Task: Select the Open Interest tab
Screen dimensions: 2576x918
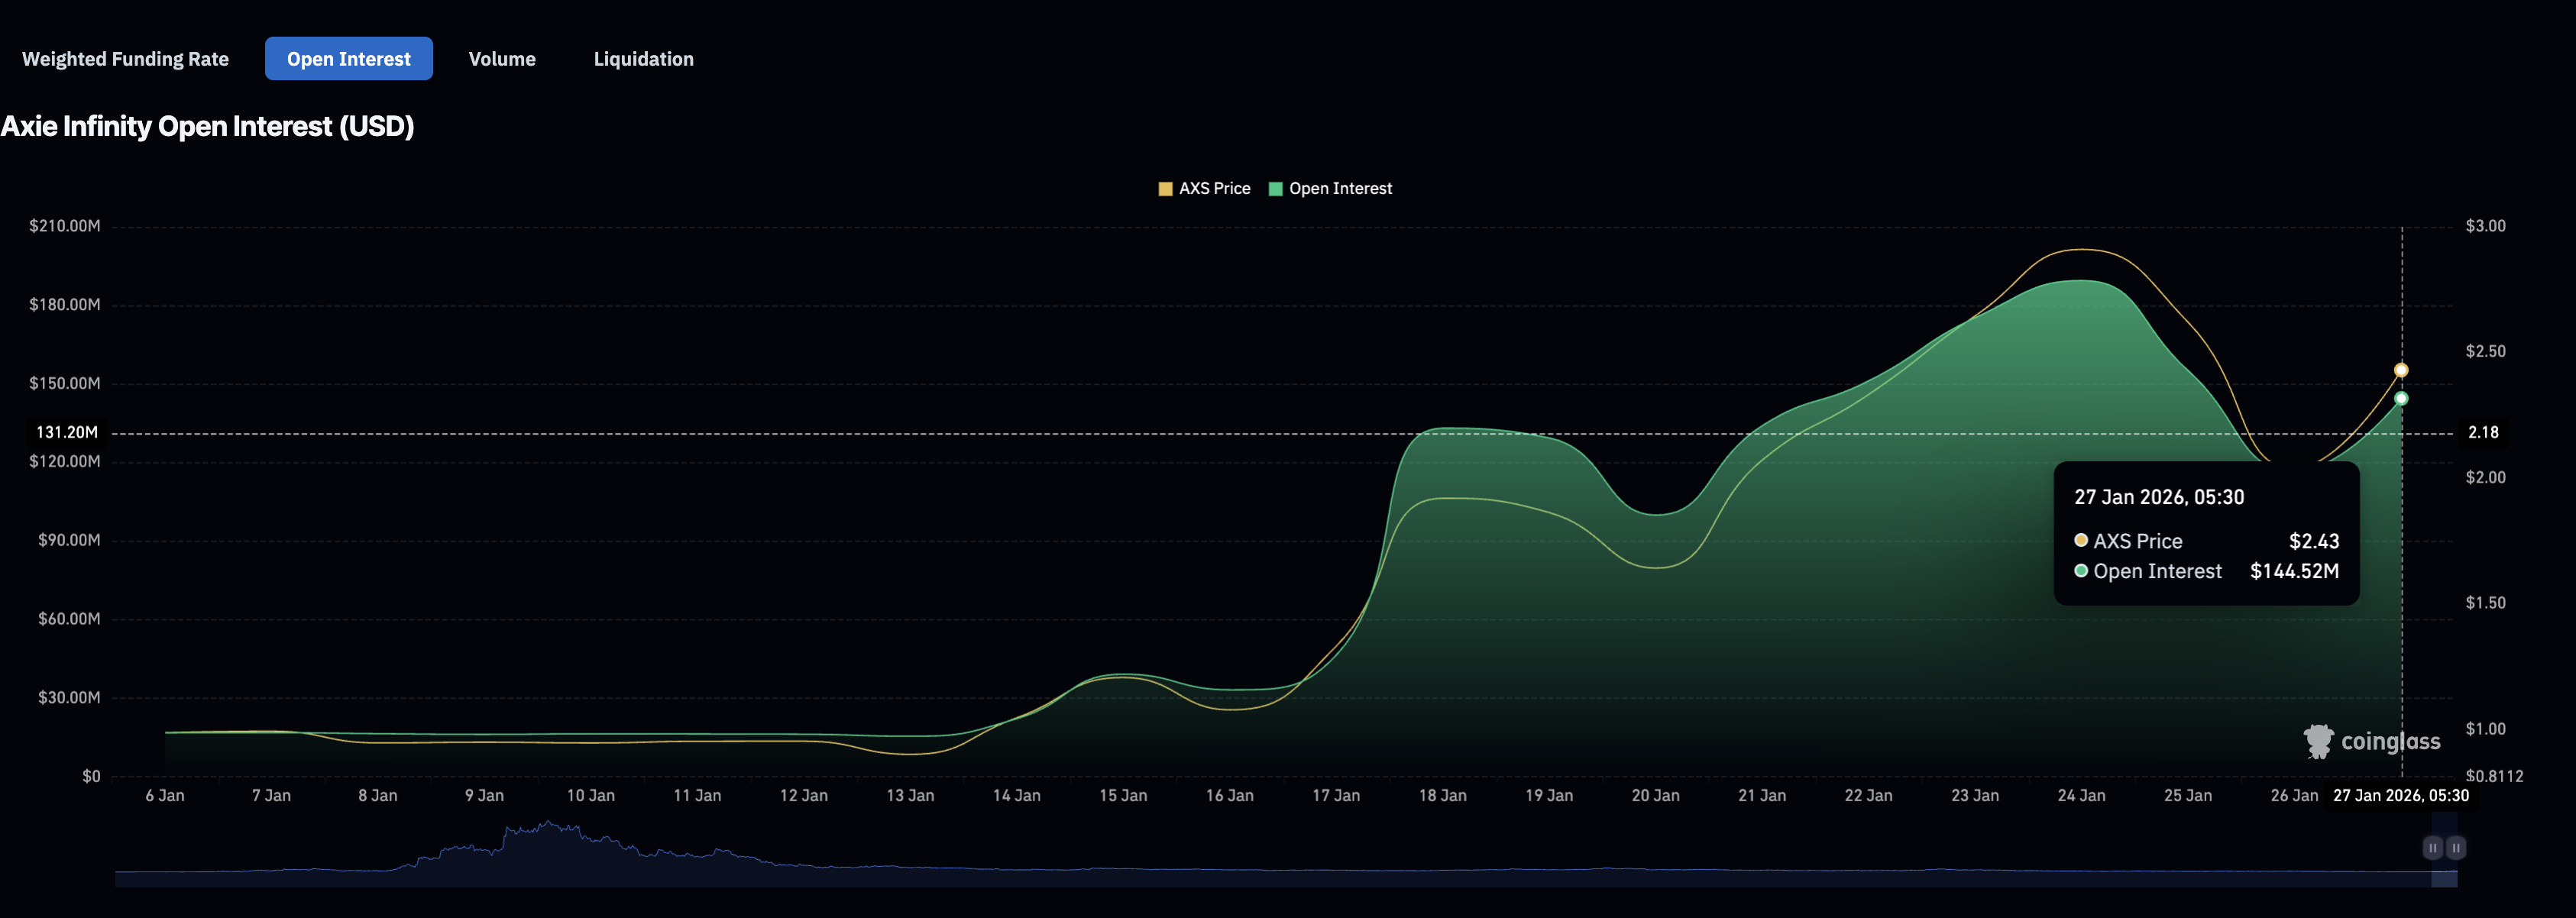Action: [x=348, y=59]
